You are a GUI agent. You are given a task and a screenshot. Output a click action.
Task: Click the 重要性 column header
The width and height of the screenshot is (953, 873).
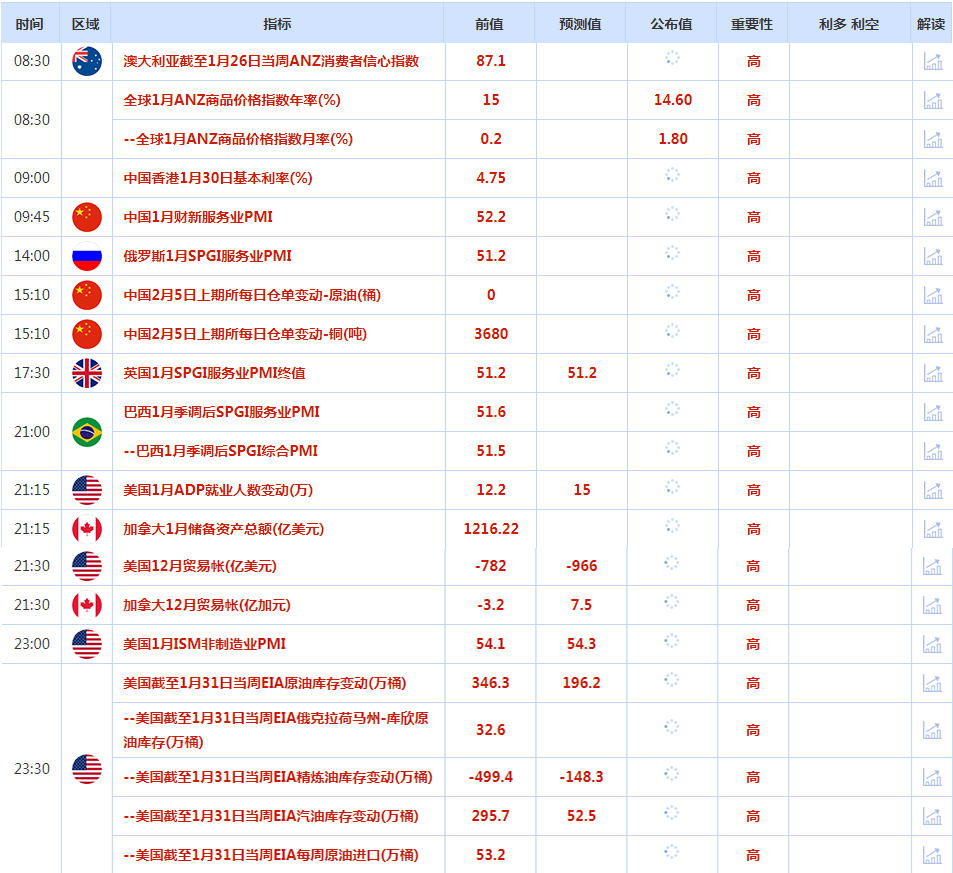point(752,24)
